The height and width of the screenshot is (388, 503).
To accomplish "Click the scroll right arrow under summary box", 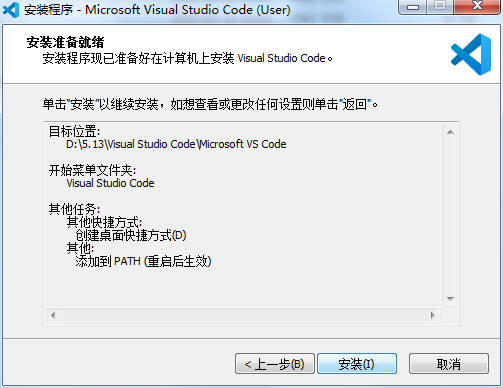I will (433, 315).
